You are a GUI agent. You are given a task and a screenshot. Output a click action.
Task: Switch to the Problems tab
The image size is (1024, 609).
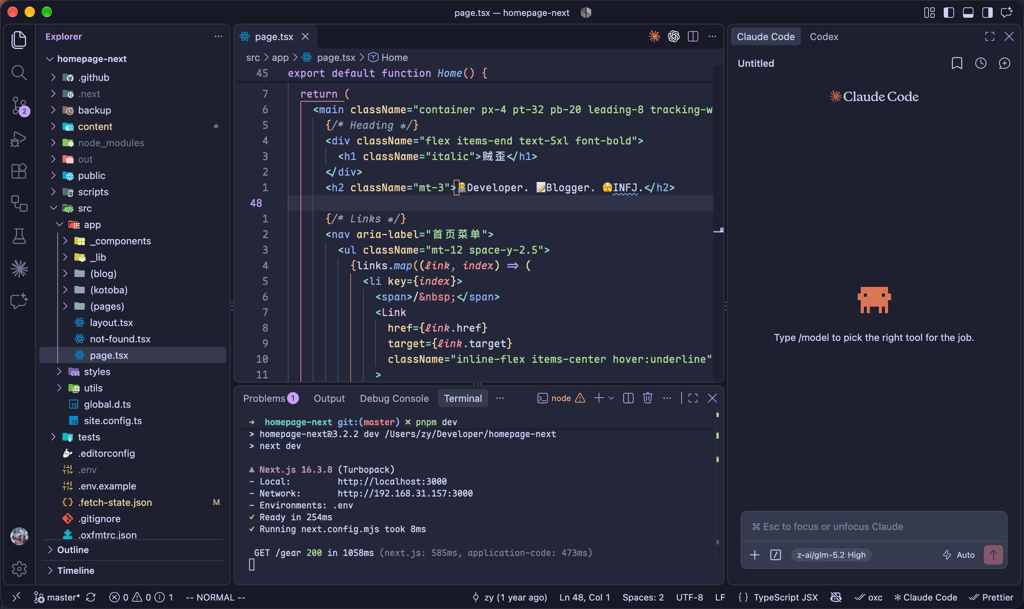tap(270, 398)
